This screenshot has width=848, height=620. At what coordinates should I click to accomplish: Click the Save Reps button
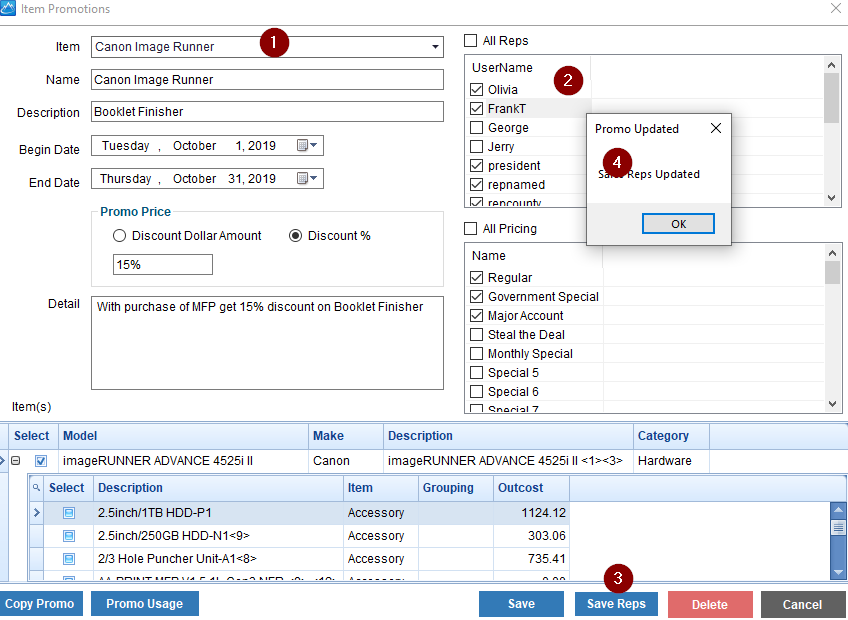pos(616,604)
